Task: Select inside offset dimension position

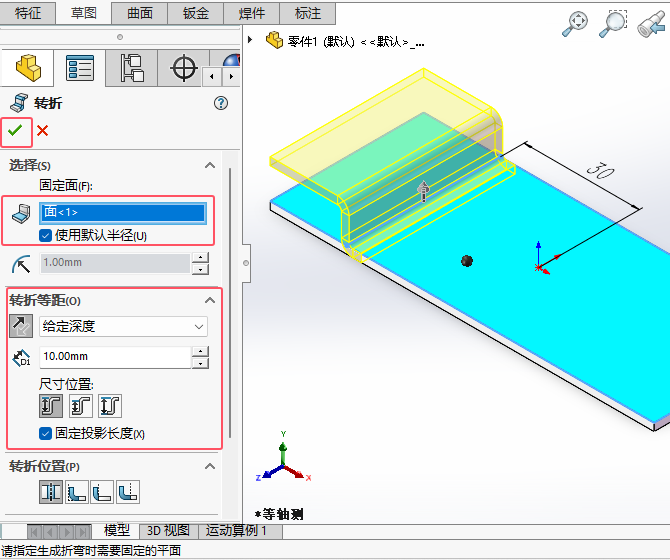Action: pos(80,406)
